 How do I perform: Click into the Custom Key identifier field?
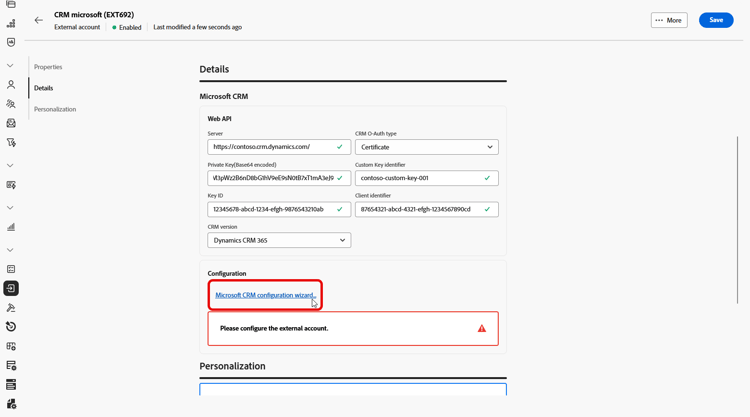coord(427,178)
